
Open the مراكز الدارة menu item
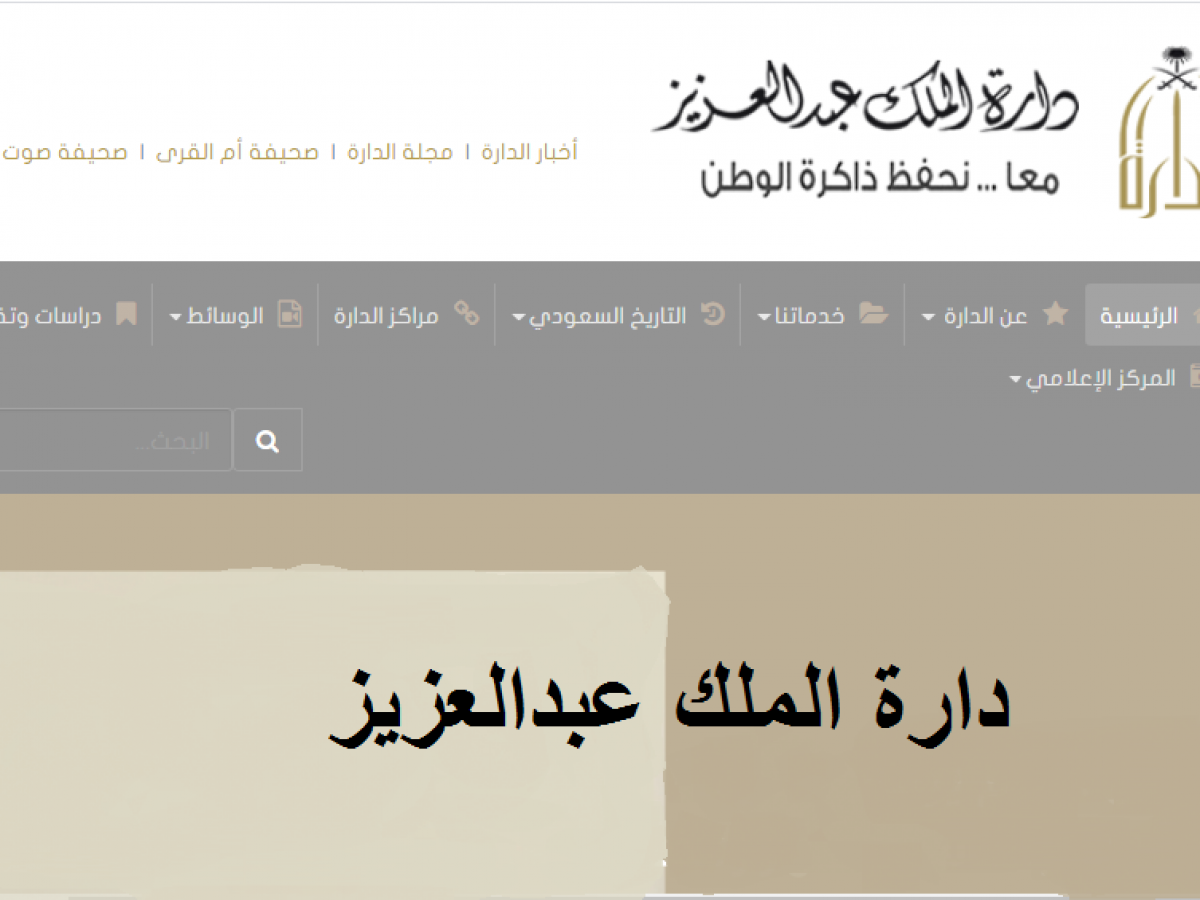click(x=386, y=316)
